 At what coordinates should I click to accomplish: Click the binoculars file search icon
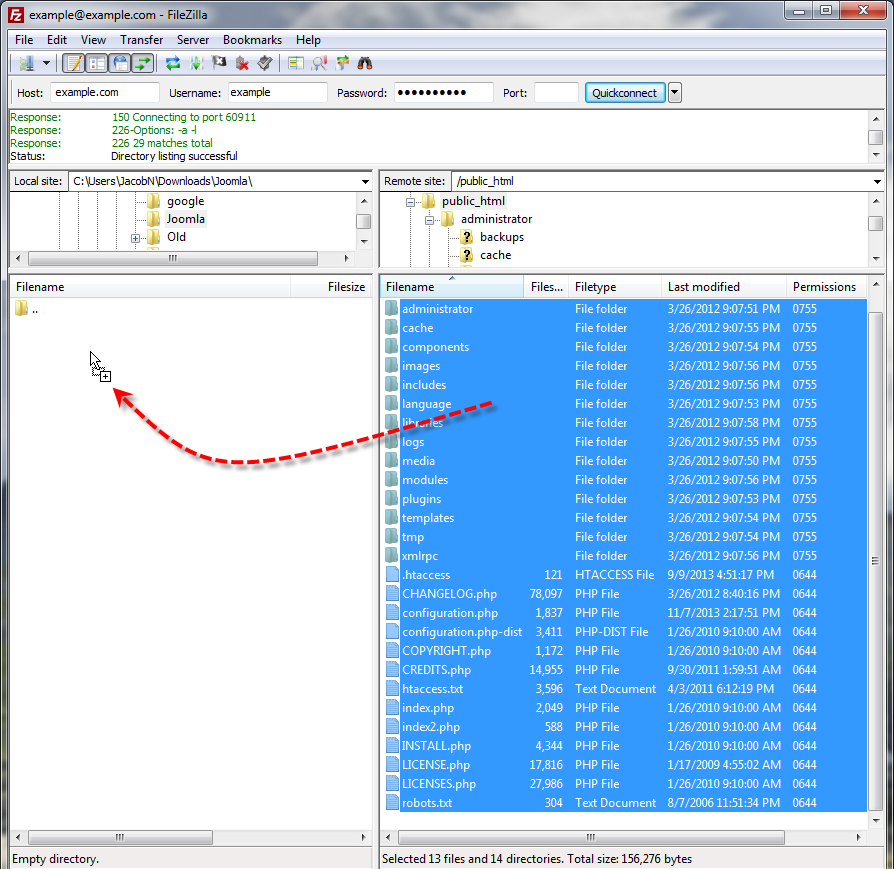[x=365, y=63]
